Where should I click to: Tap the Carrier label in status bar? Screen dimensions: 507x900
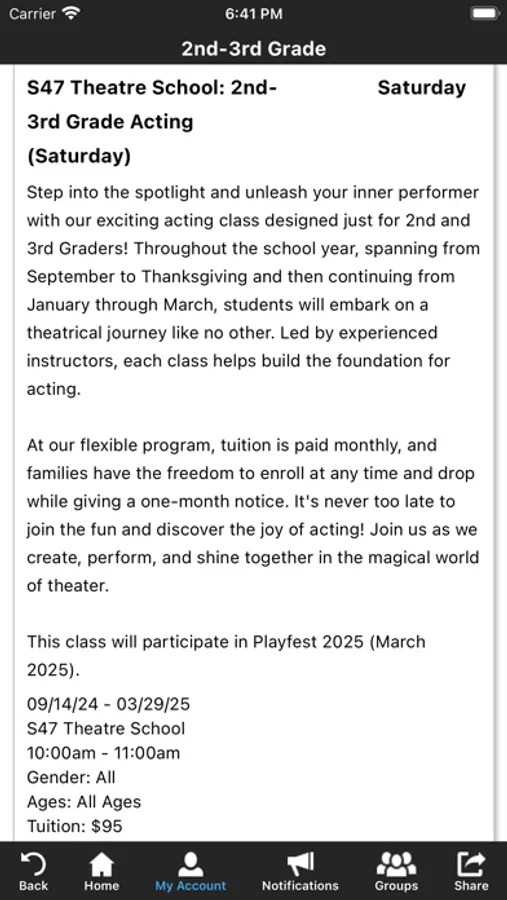(33, 14)
